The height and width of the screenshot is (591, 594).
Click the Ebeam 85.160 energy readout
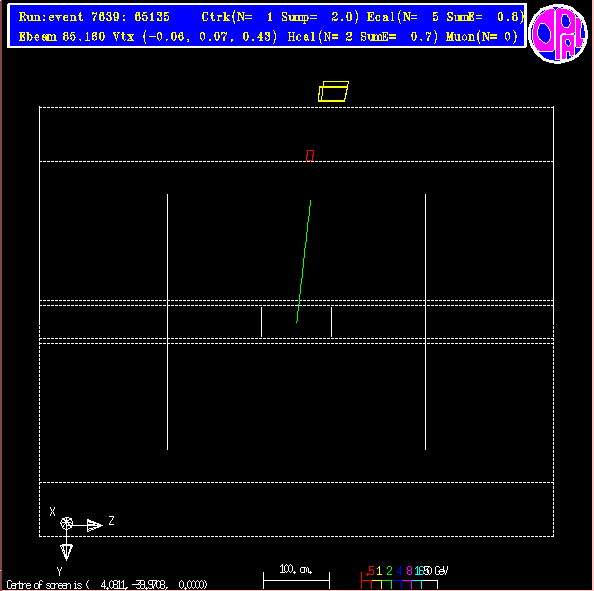[x=62, y=37]
